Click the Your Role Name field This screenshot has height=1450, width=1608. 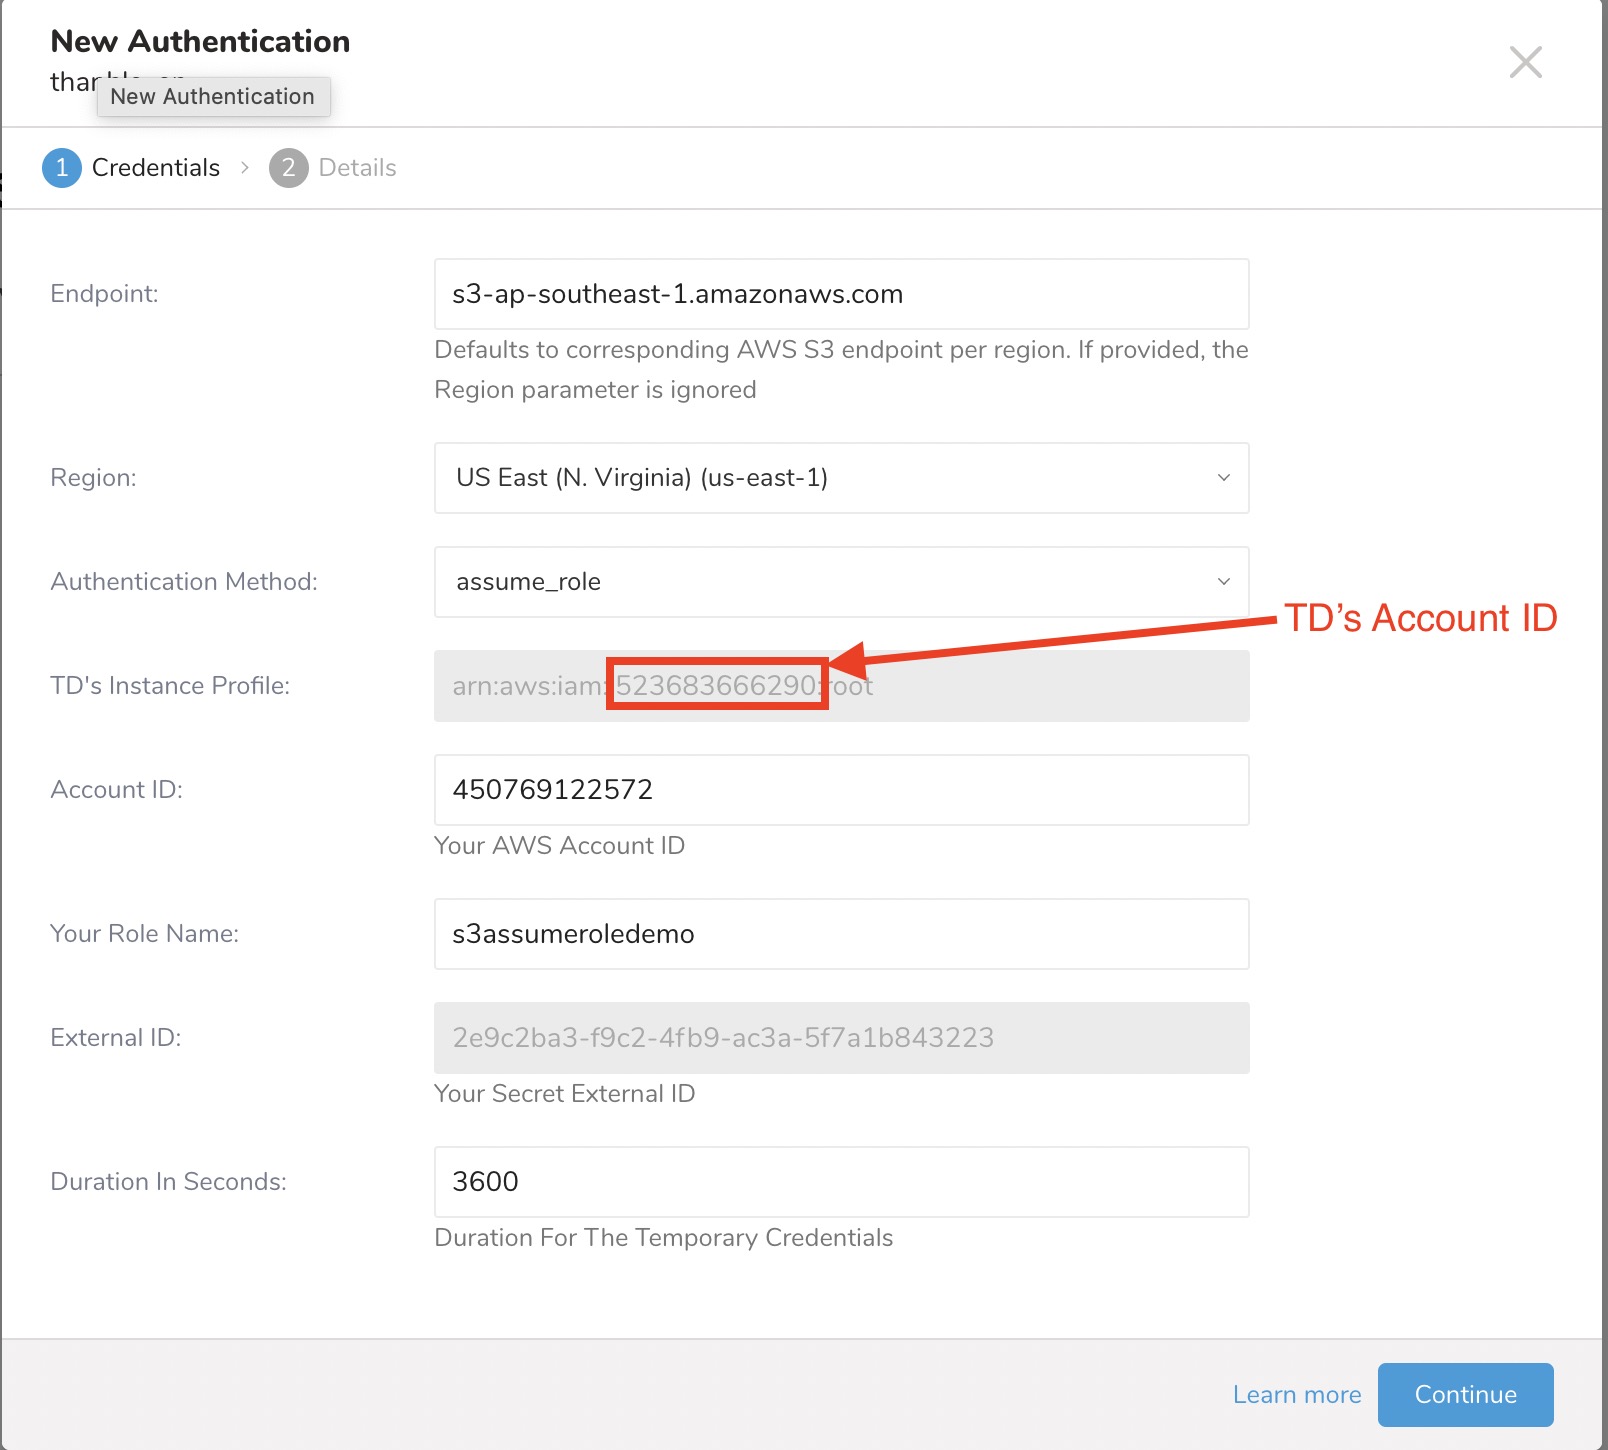coord(840,934)
